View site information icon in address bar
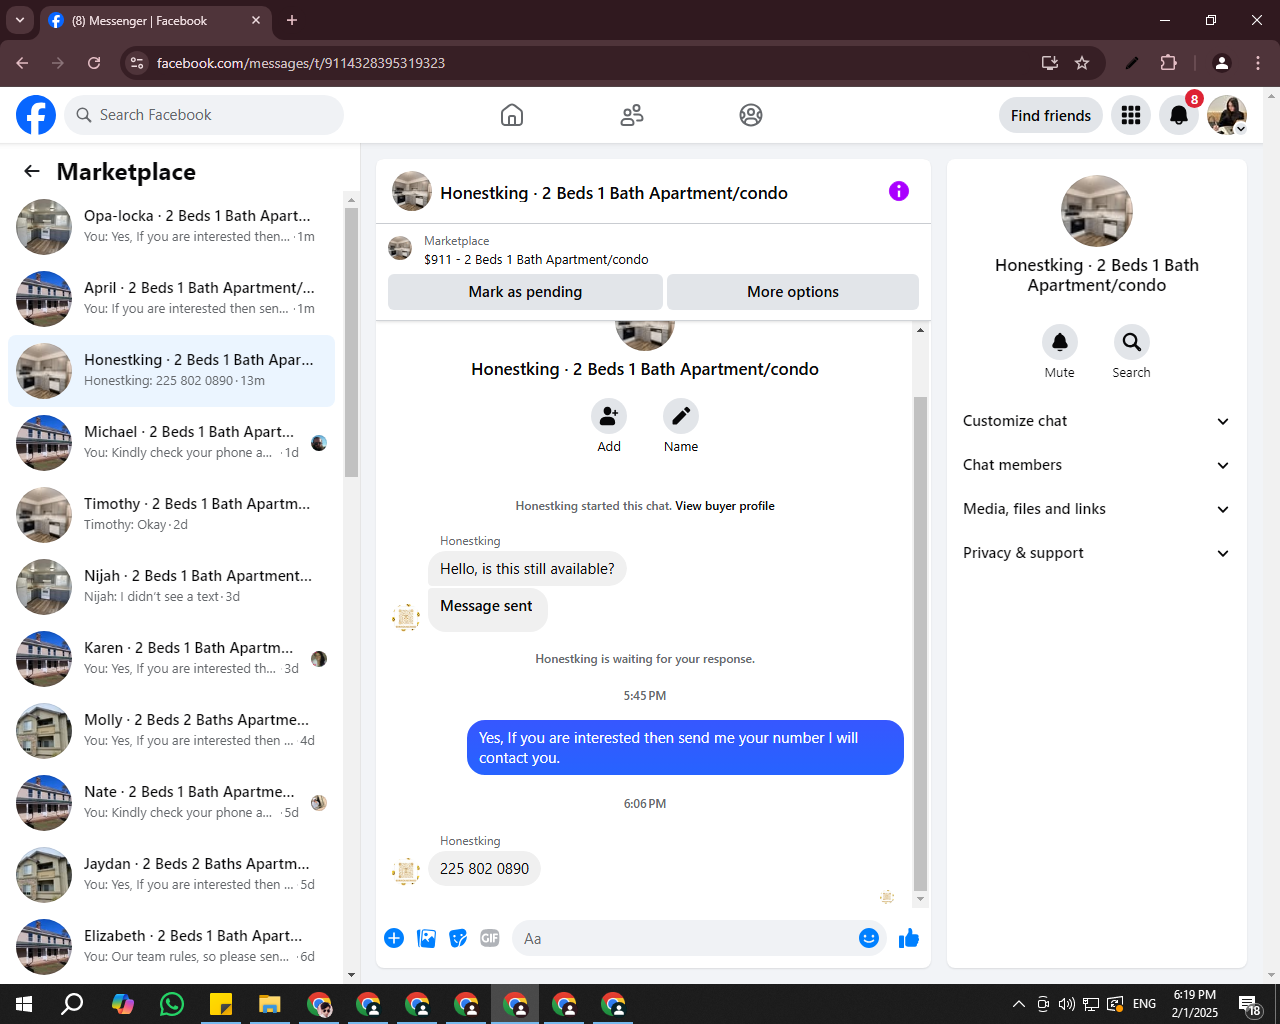The width and height of the screenshot is (1280, 1024). [138, 63]
